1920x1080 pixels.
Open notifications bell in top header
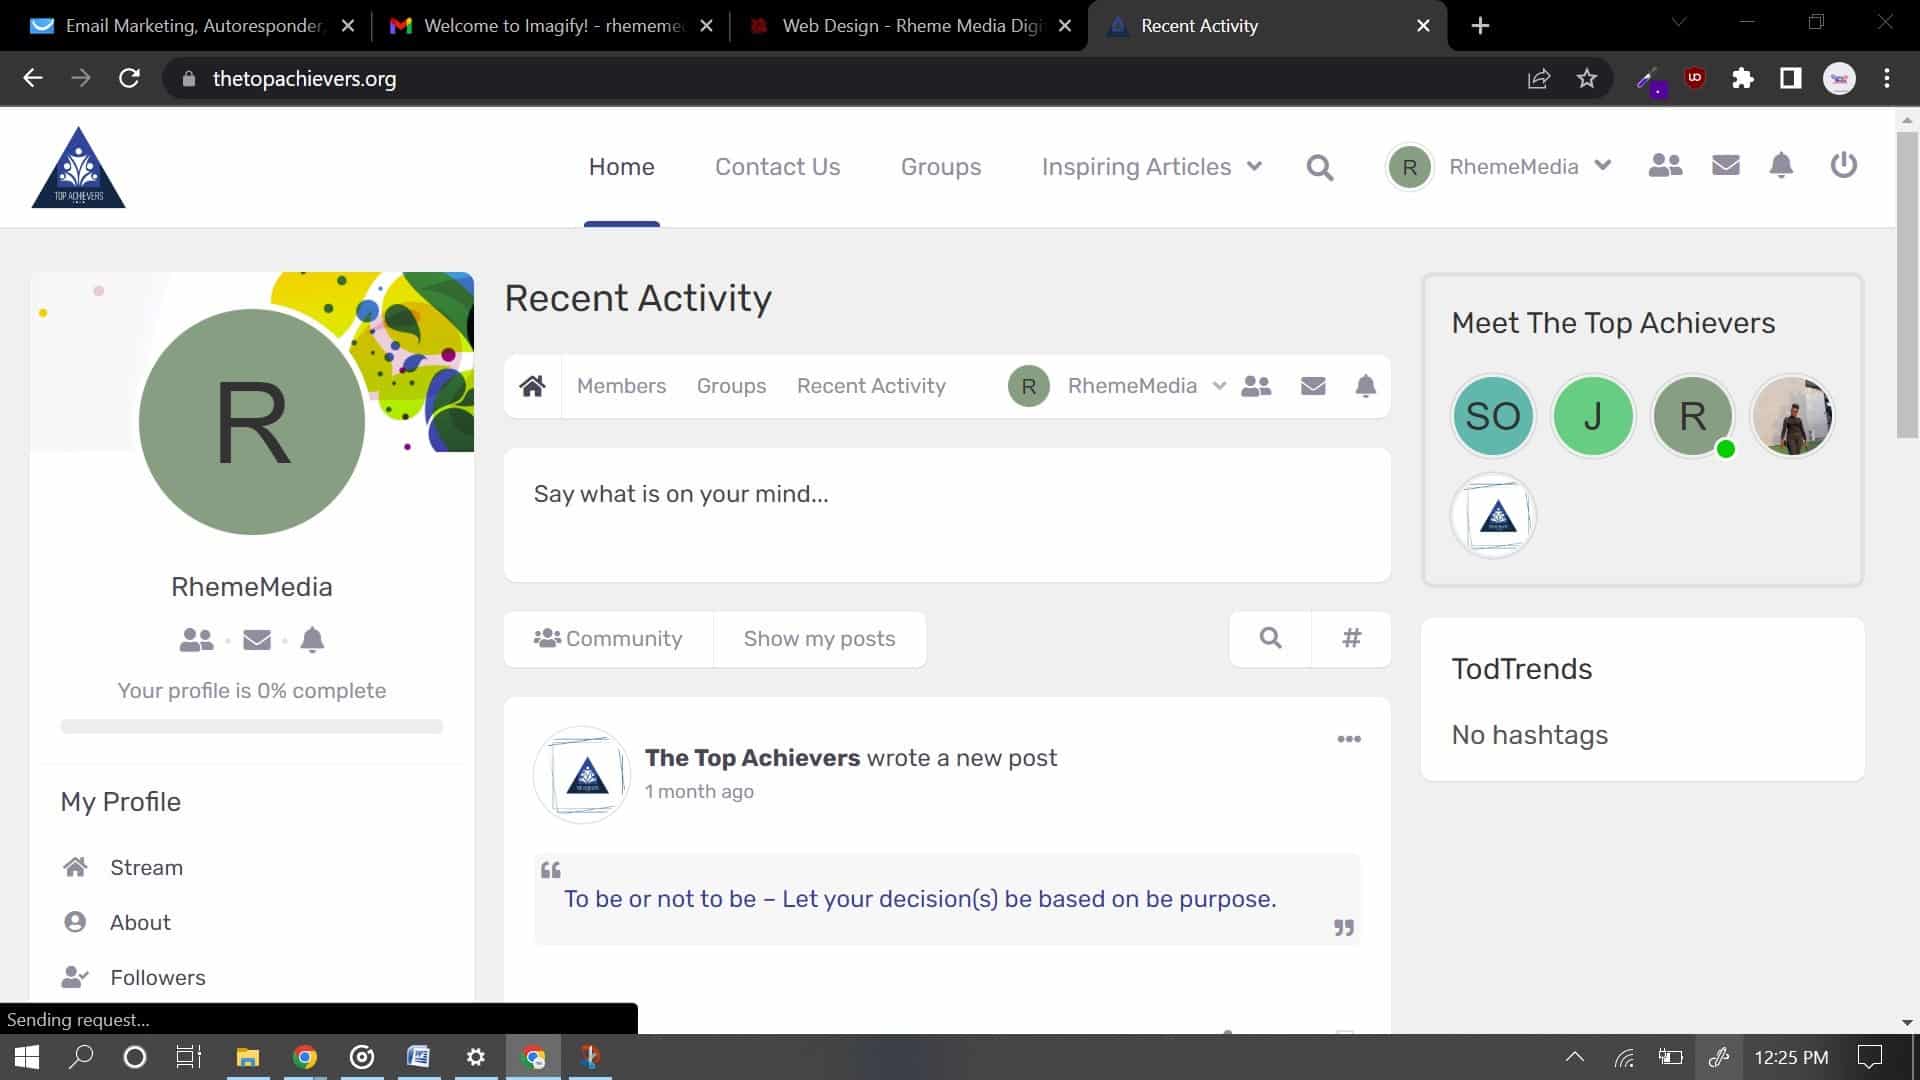(1781, 165)
